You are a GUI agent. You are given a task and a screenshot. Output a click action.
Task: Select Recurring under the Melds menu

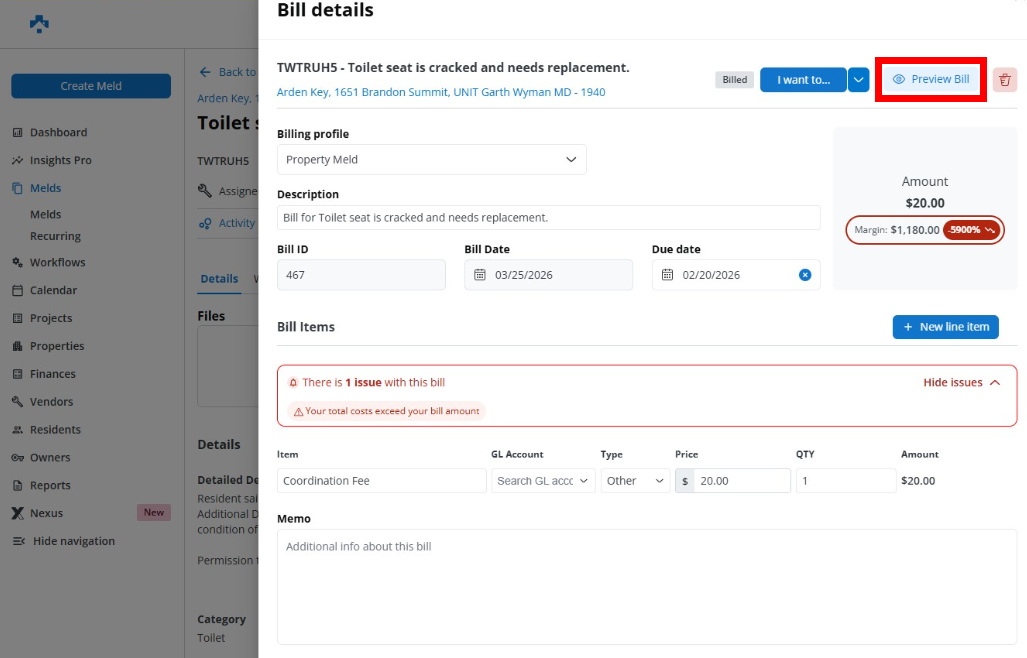click(x=55, y=237)
